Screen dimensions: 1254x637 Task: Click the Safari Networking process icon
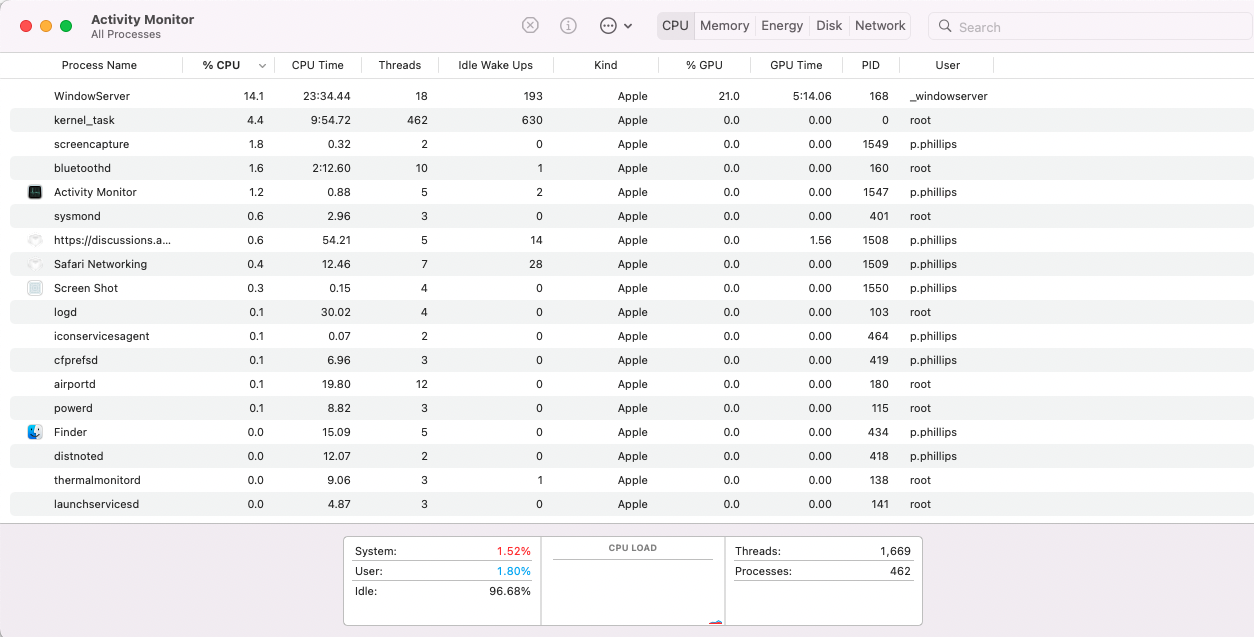coord(35,264)
